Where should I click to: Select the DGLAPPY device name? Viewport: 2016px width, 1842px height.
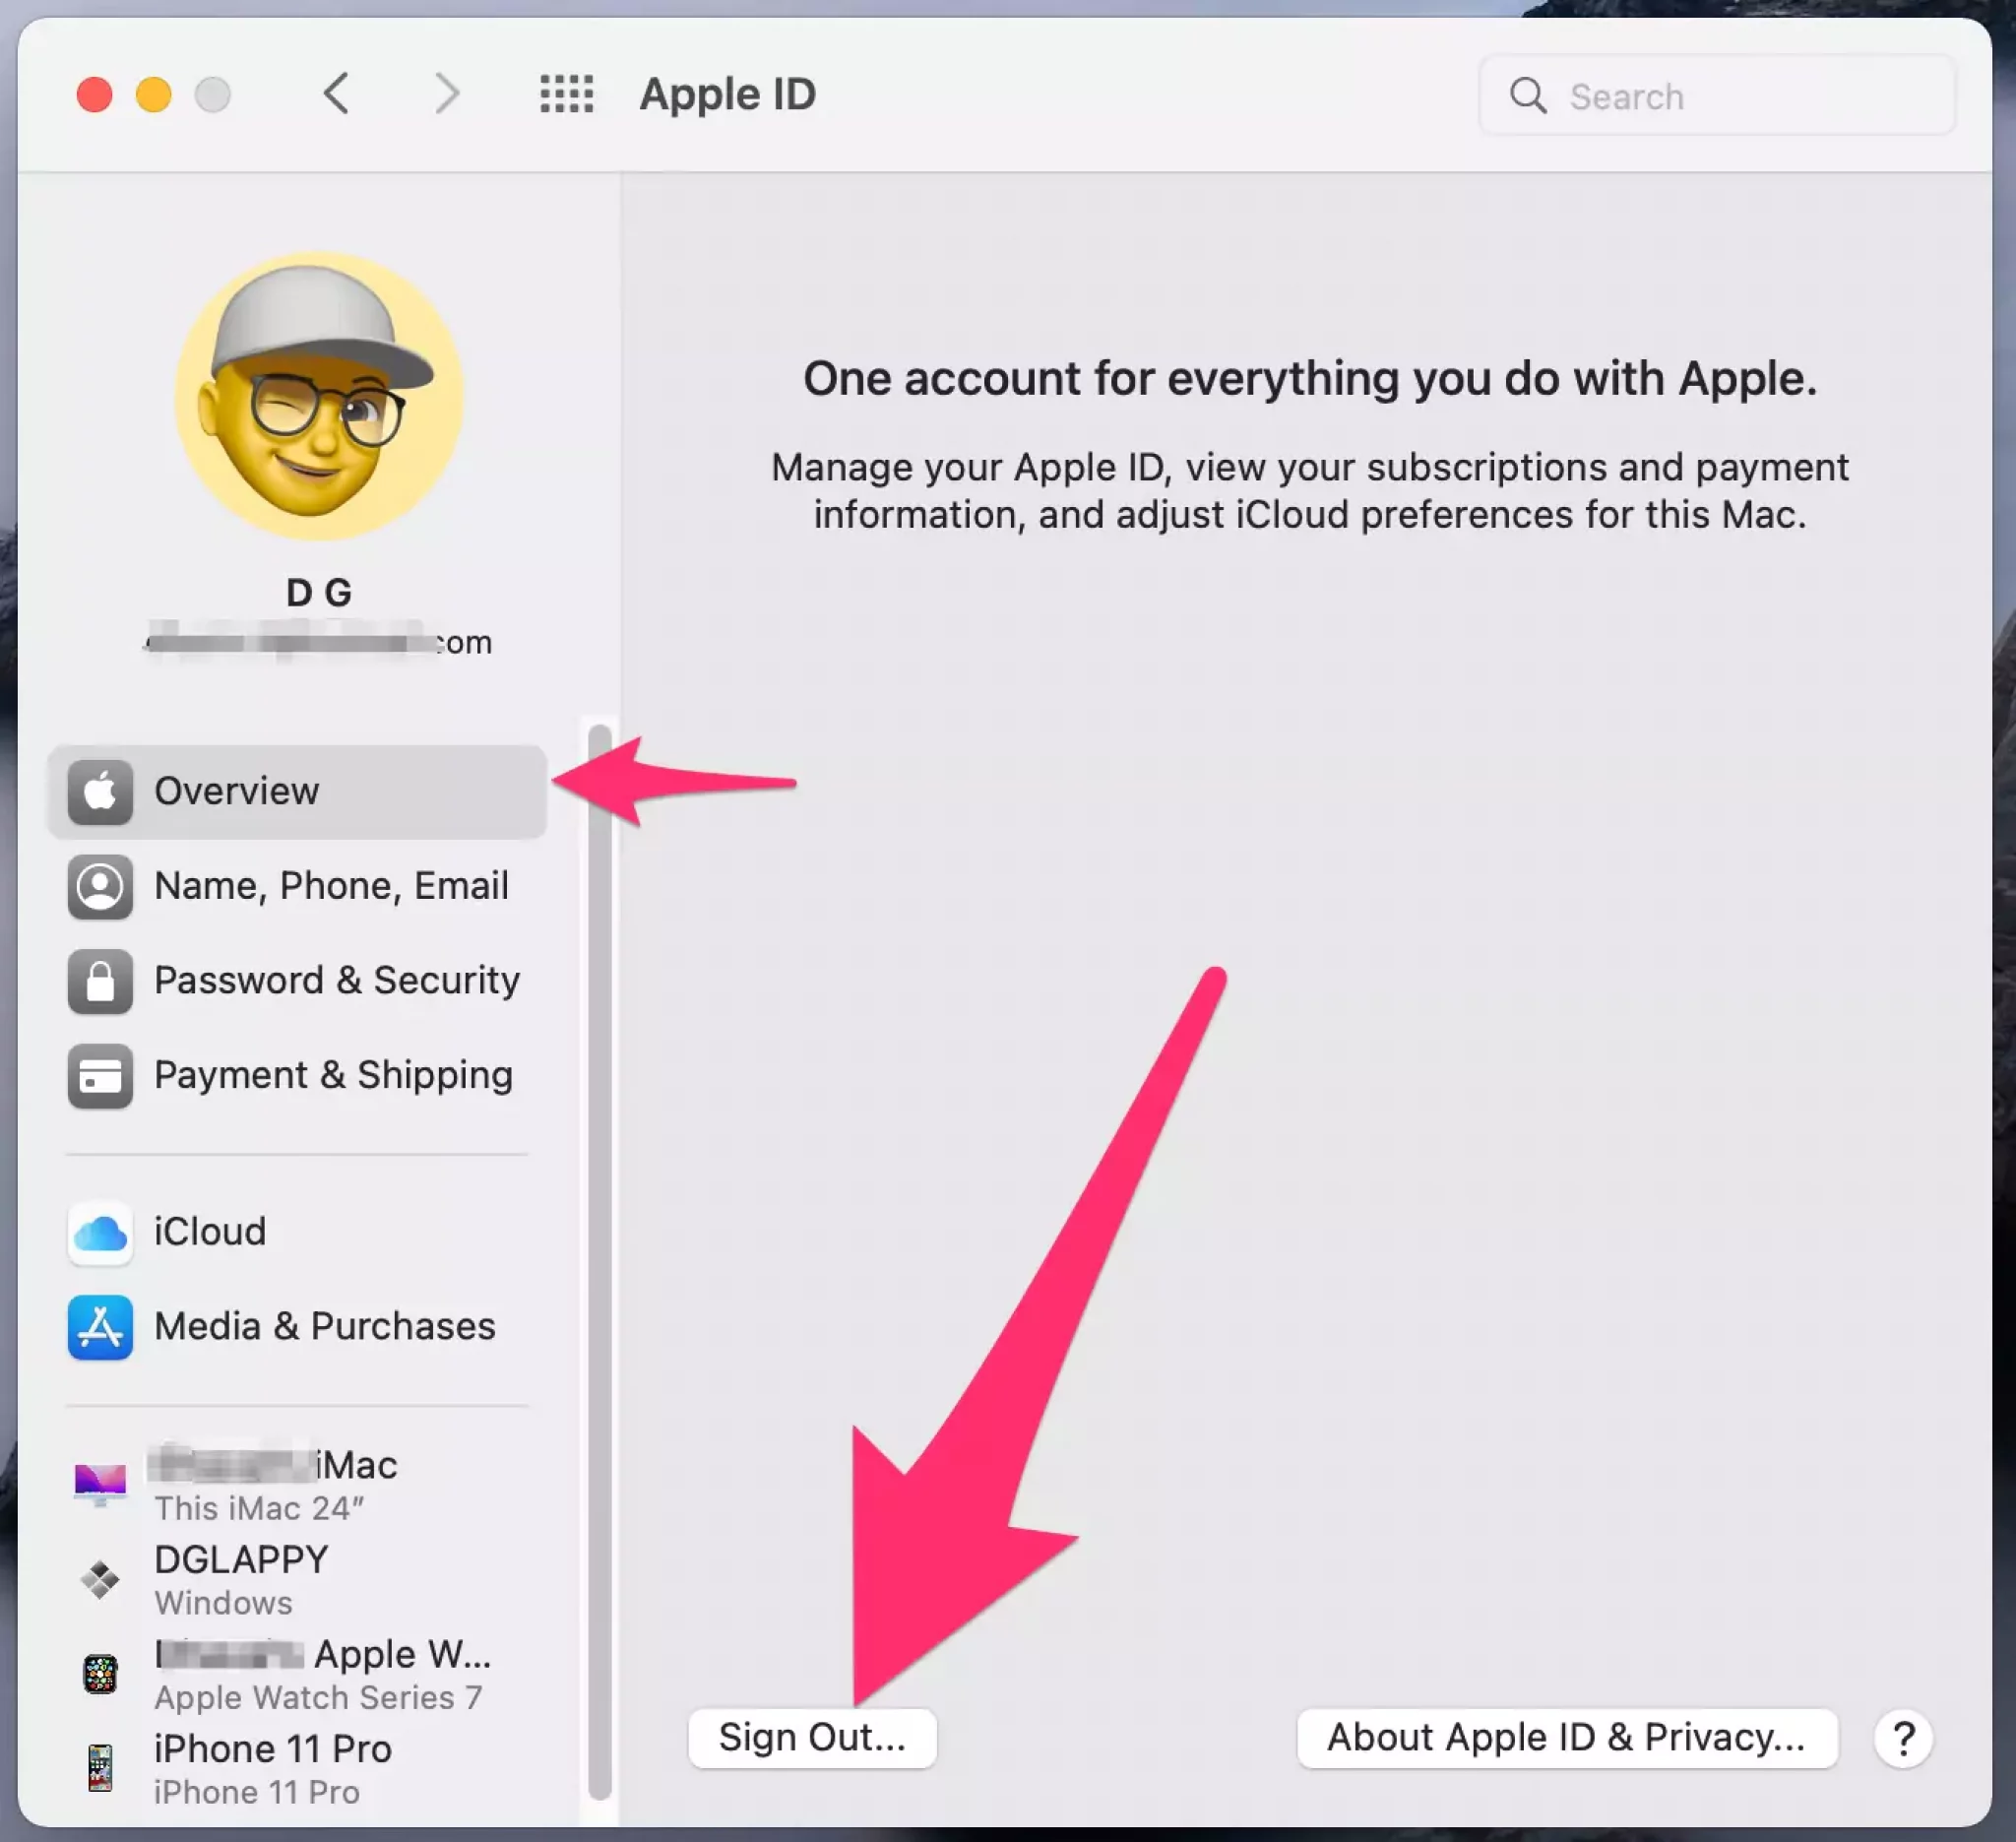[241, 1560]
